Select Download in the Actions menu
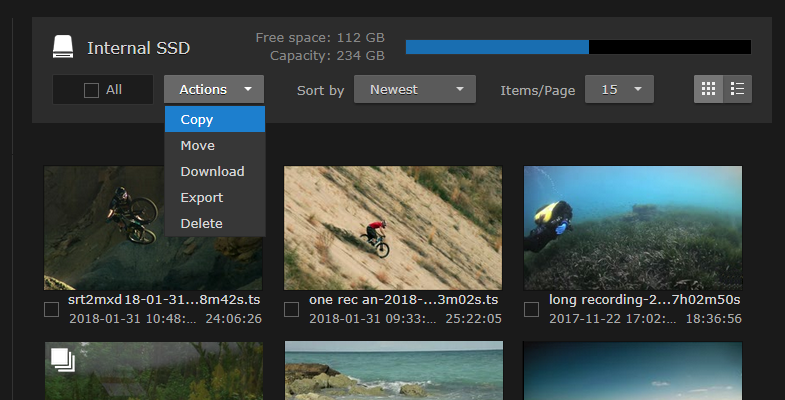The image size is (785, 400). (x=212, y=172)
